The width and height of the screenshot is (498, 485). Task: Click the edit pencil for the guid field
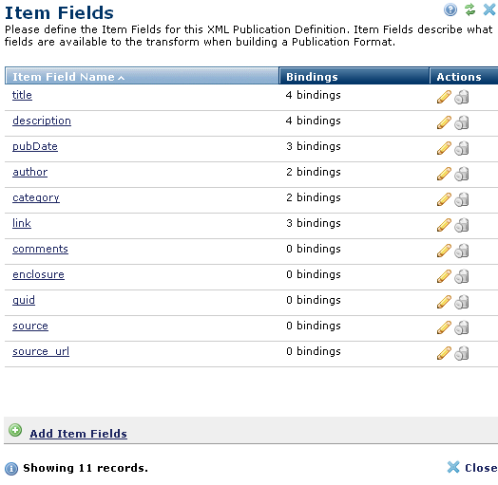coord(444,302)
